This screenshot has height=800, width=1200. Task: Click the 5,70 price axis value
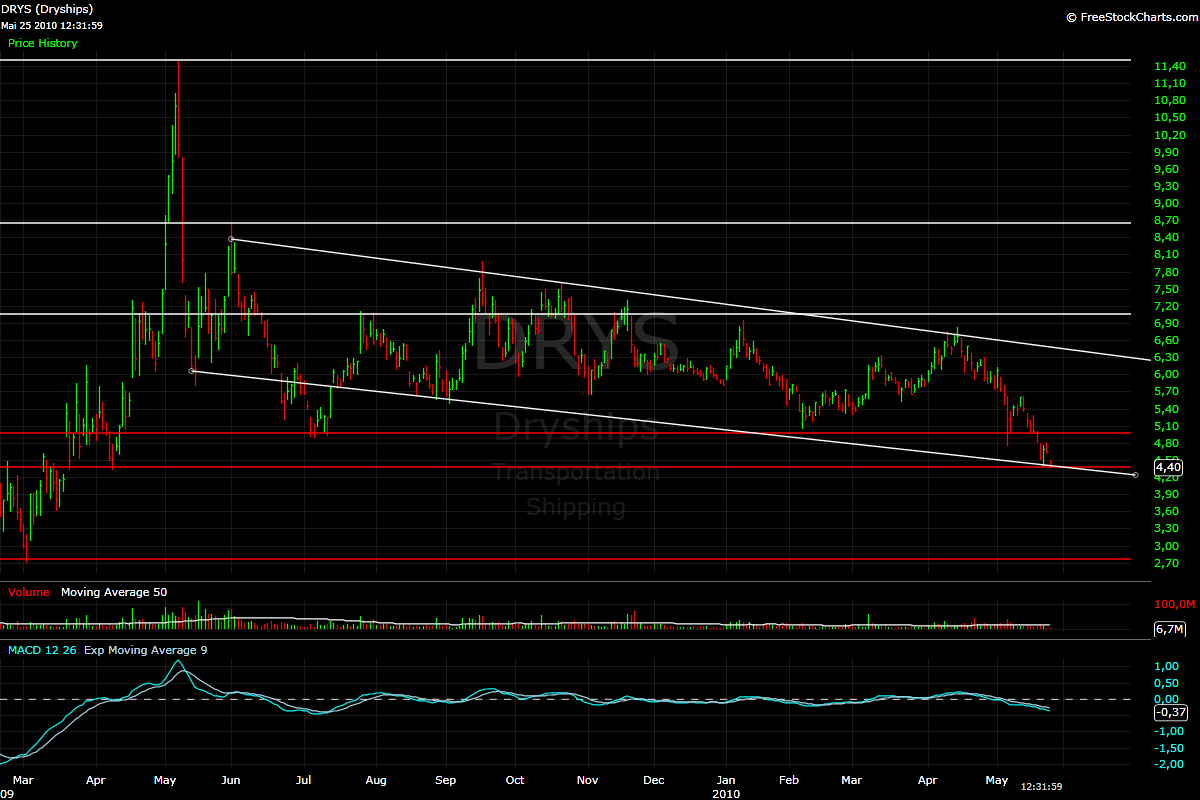click(1166, 392)
